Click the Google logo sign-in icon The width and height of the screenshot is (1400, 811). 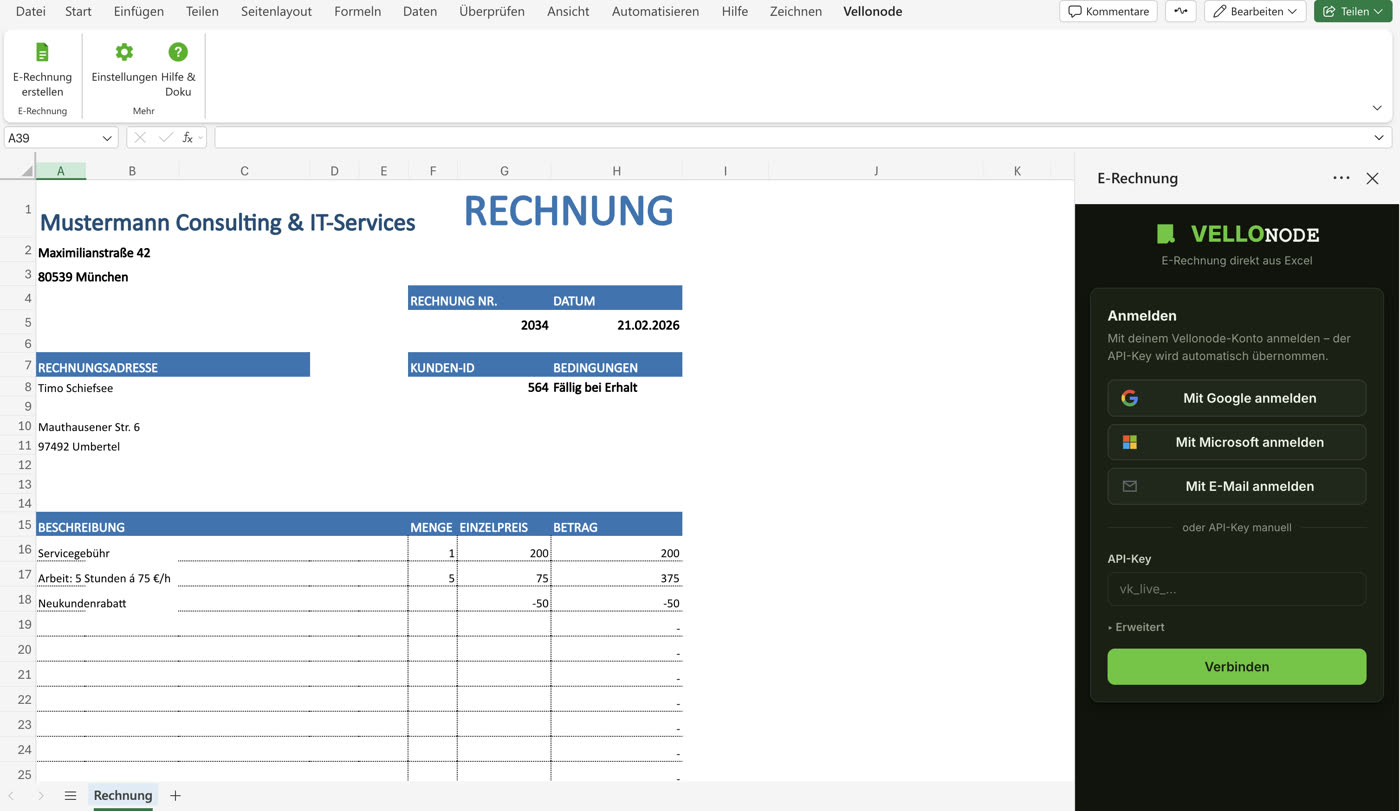pyautogui.click(x=1130, y=398)
